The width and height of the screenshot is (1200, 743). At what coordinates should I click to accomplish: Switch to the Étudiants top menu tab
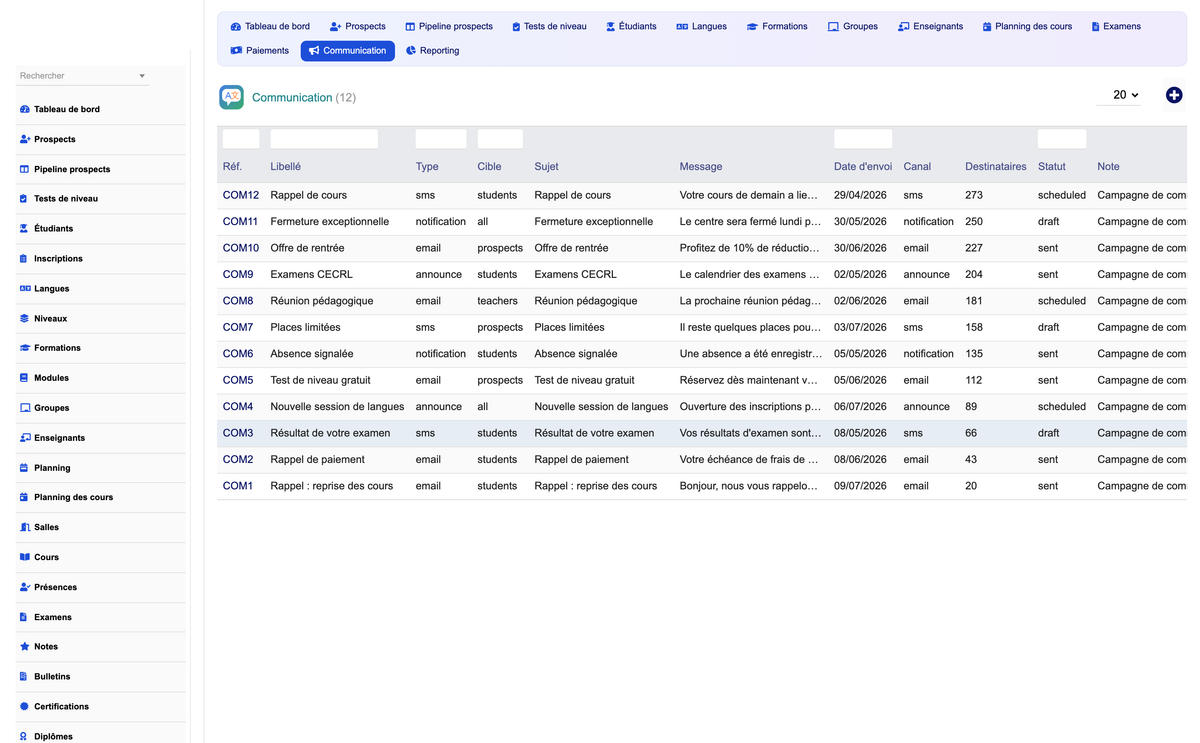tap(631, 27)
